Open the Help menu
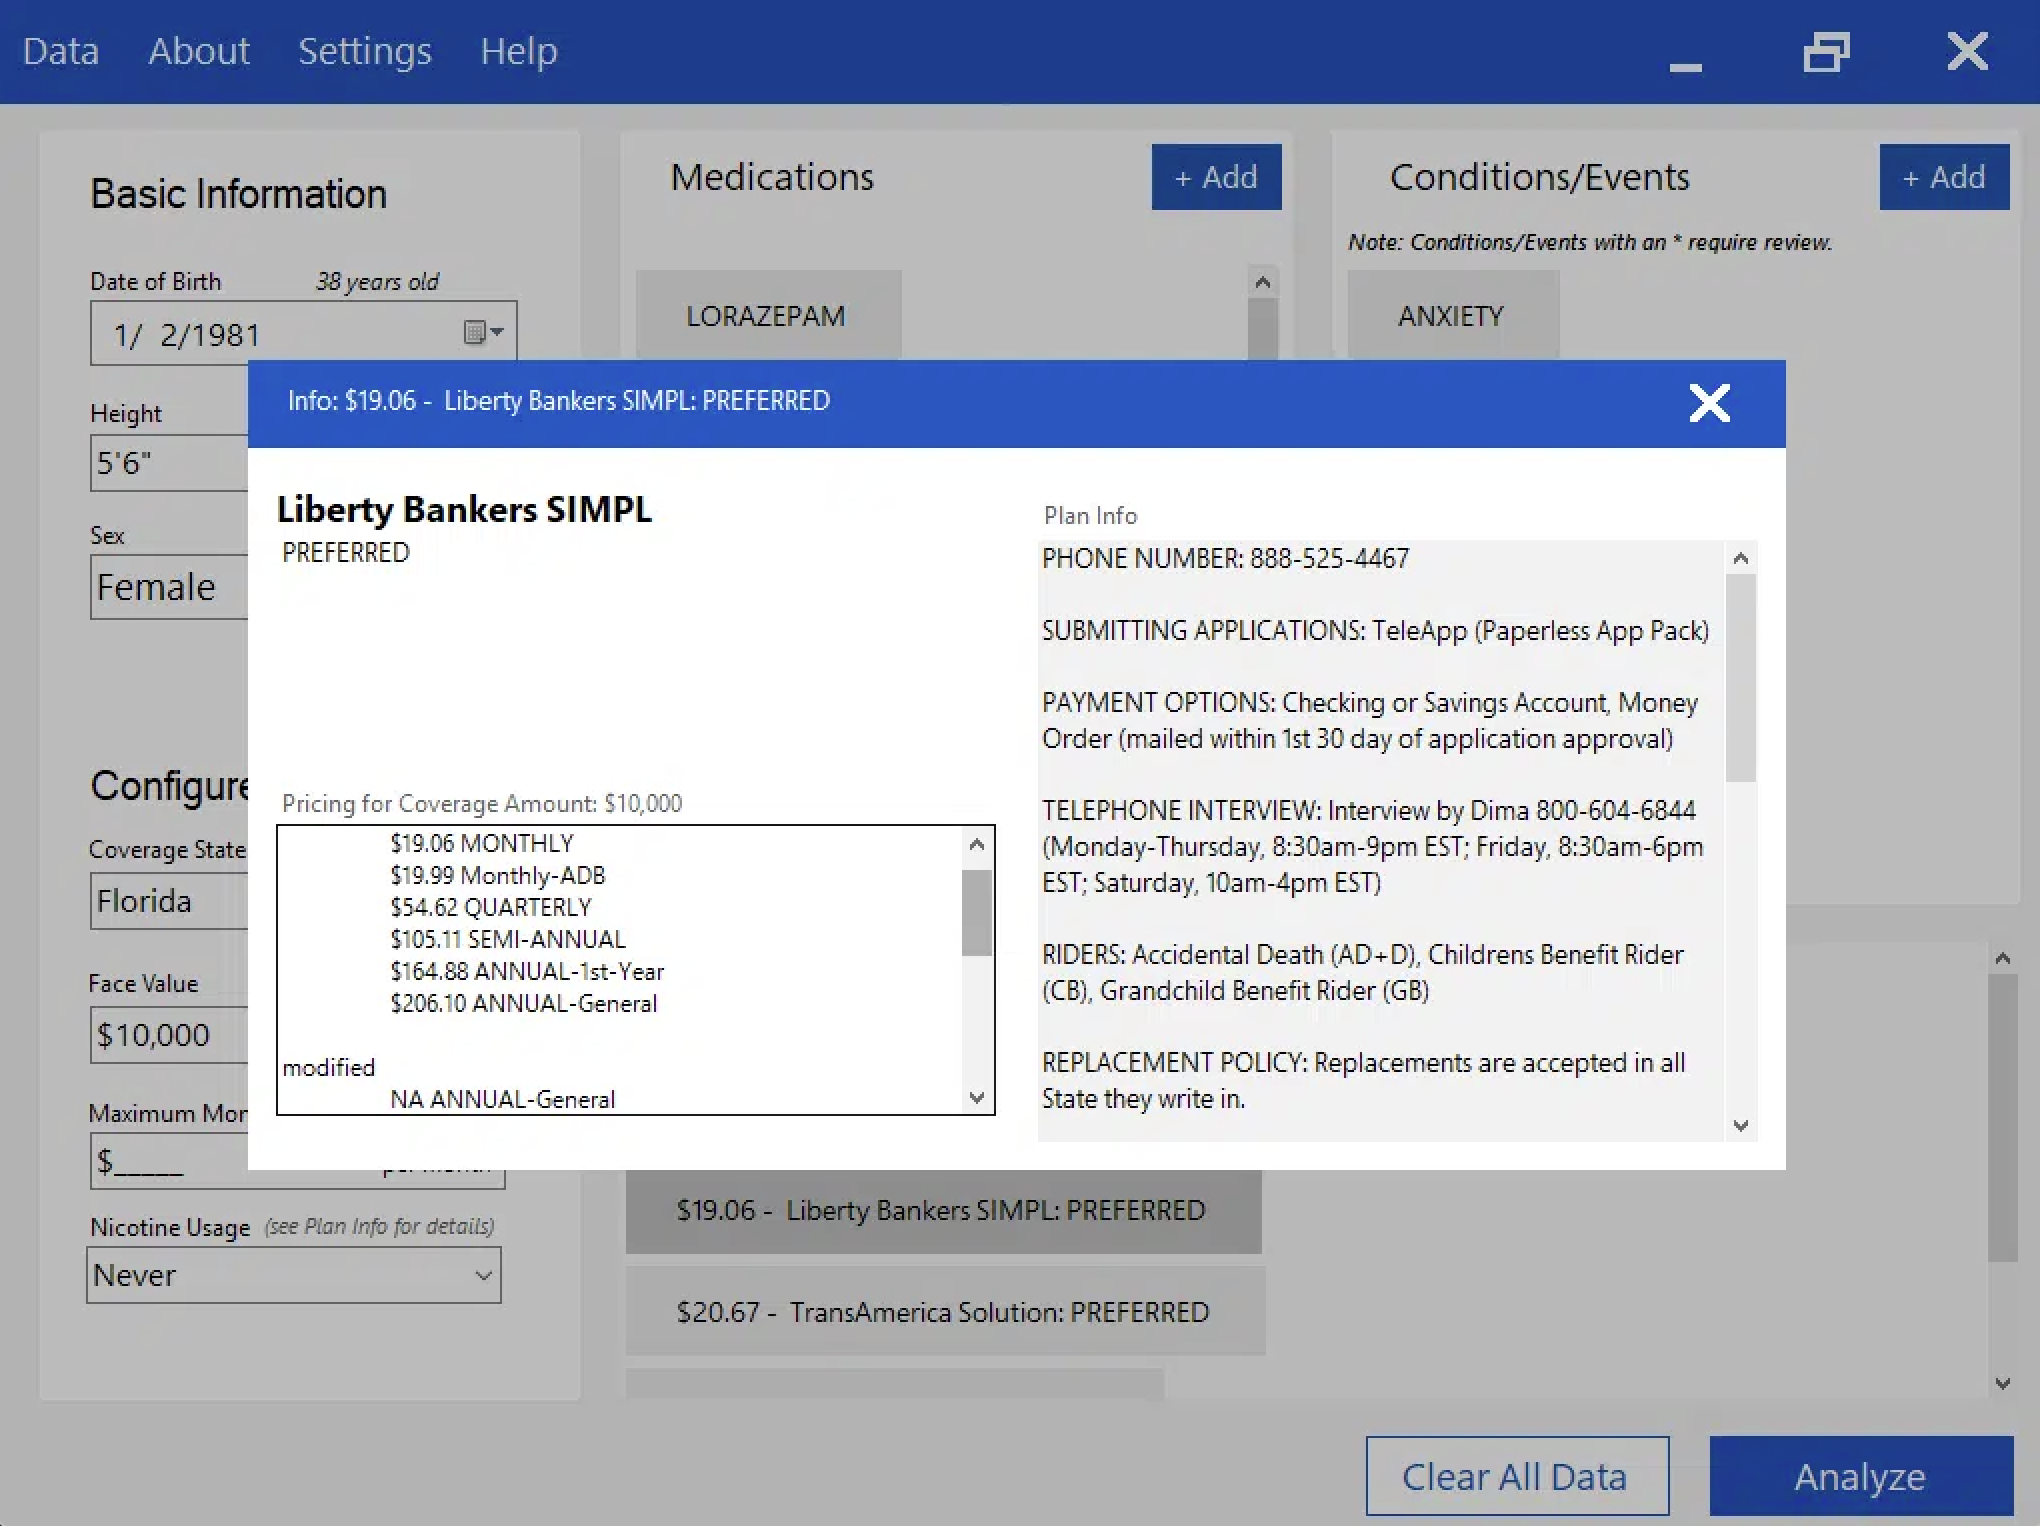The image size is (2040, 1526). pos(518,51)
